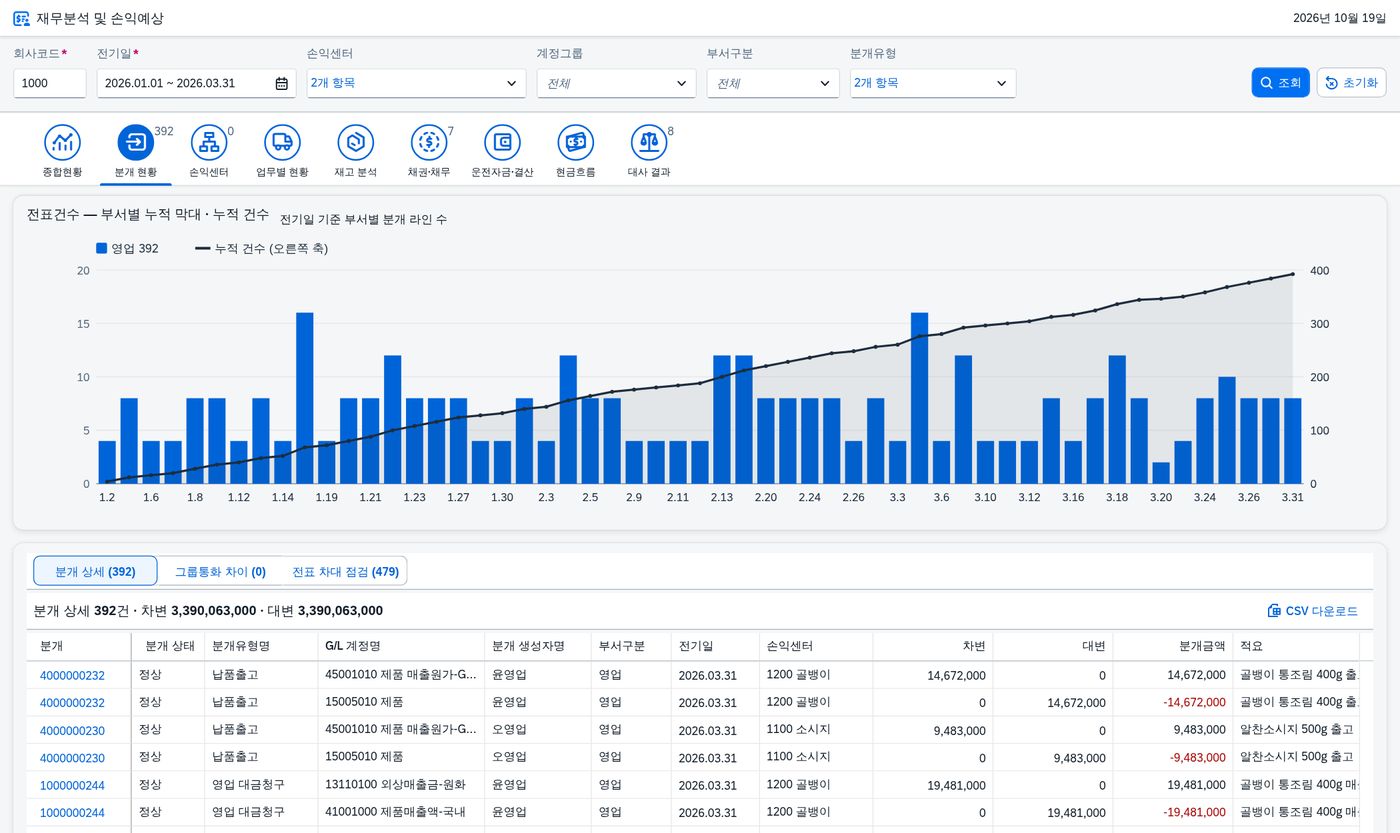
Task: Open the 손익센터 hierarchy icon
Action: pyautogui.click(x=209, y=143)
